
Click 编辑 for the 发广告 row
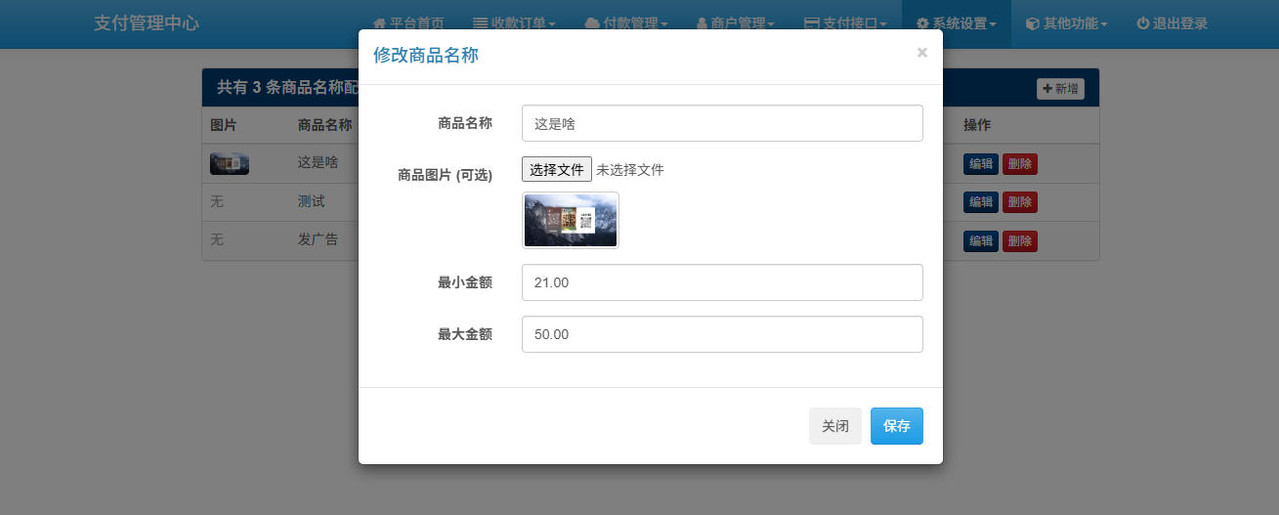click(x=981, y=241)
